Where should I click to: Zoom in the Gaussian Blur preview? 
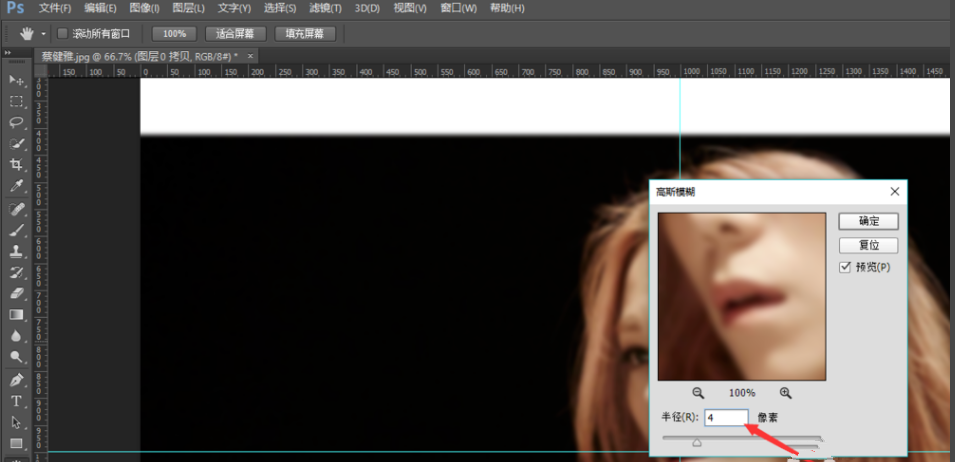coord(785,393)
